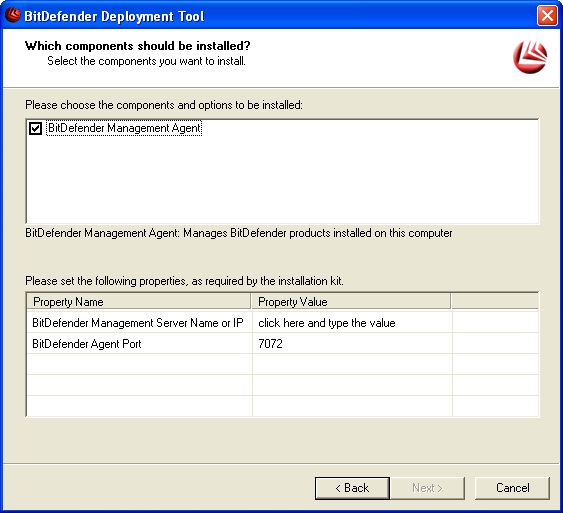
Task: Click the BitDefender Agent Port property name
Action: [x=87, y=344]
